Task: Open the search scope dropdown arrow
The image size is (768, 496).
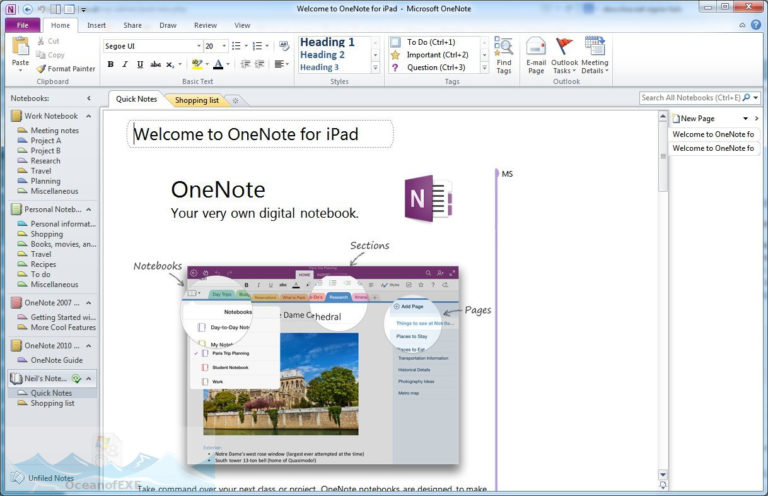Action: click(756, 97)
